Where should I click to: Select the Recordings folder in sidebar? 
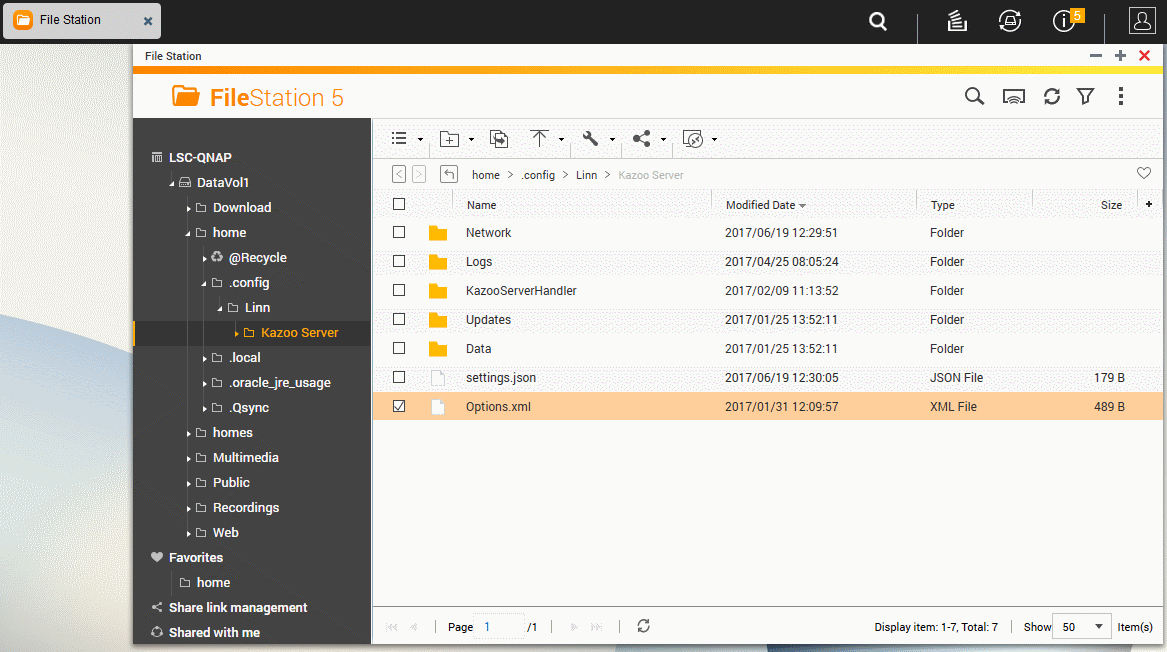coord(245,508)
